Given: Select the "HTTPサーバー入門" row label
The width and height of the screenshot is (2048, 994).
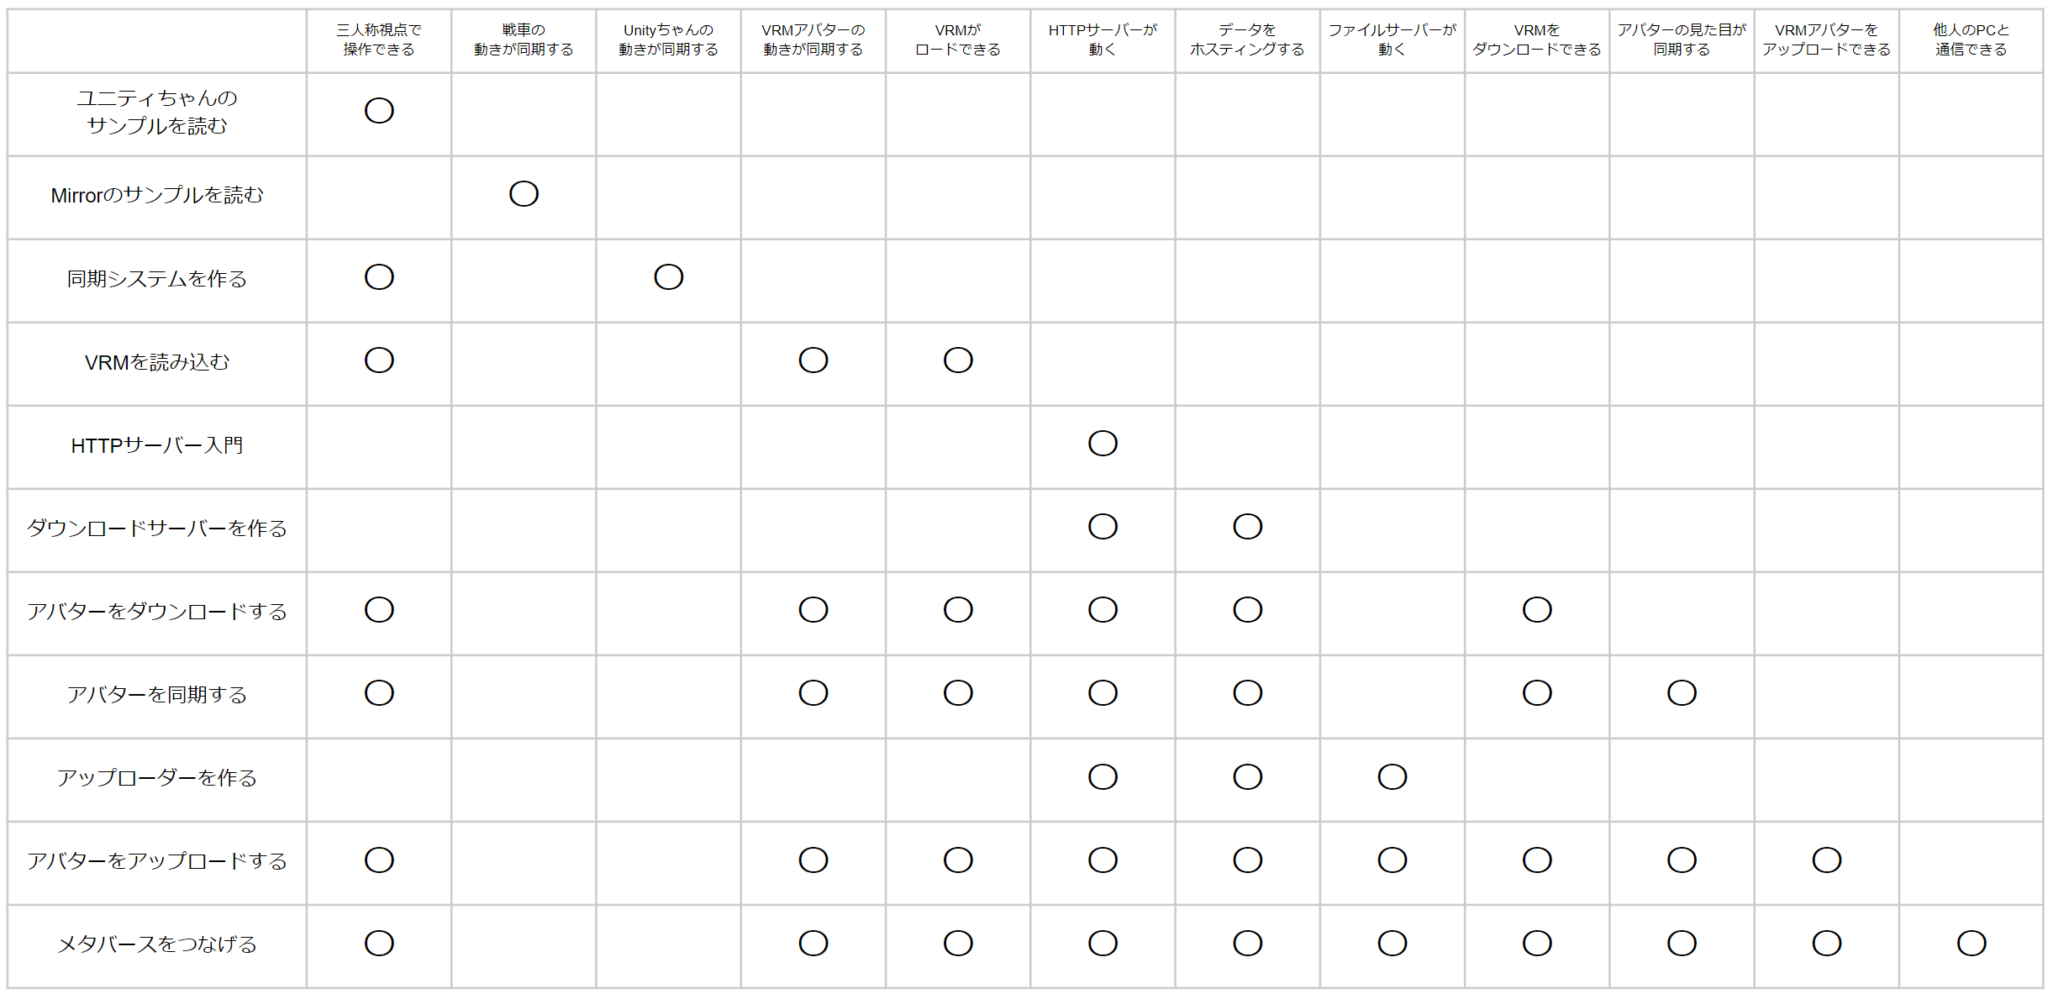Looking at the screenshot, I should [x=157, y=445].
